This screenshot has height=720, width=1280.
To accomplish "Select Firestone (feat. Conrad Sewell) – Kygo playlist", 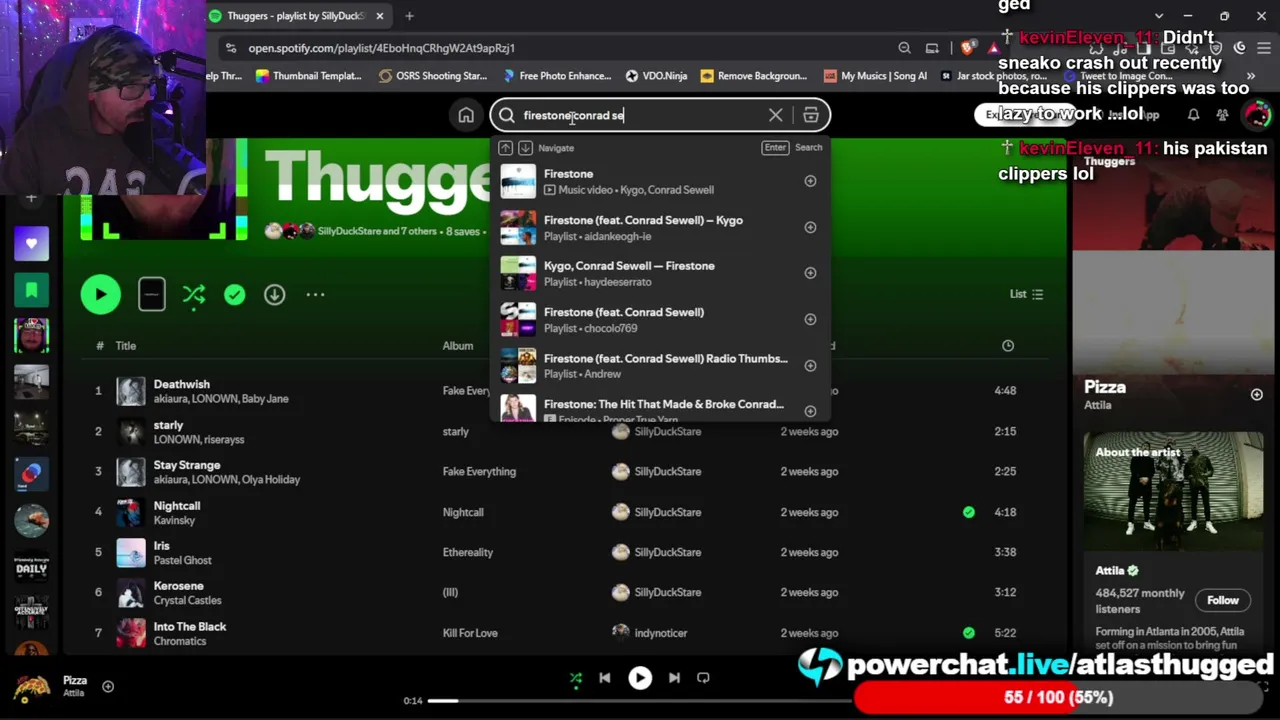I will tap(659, 227).
